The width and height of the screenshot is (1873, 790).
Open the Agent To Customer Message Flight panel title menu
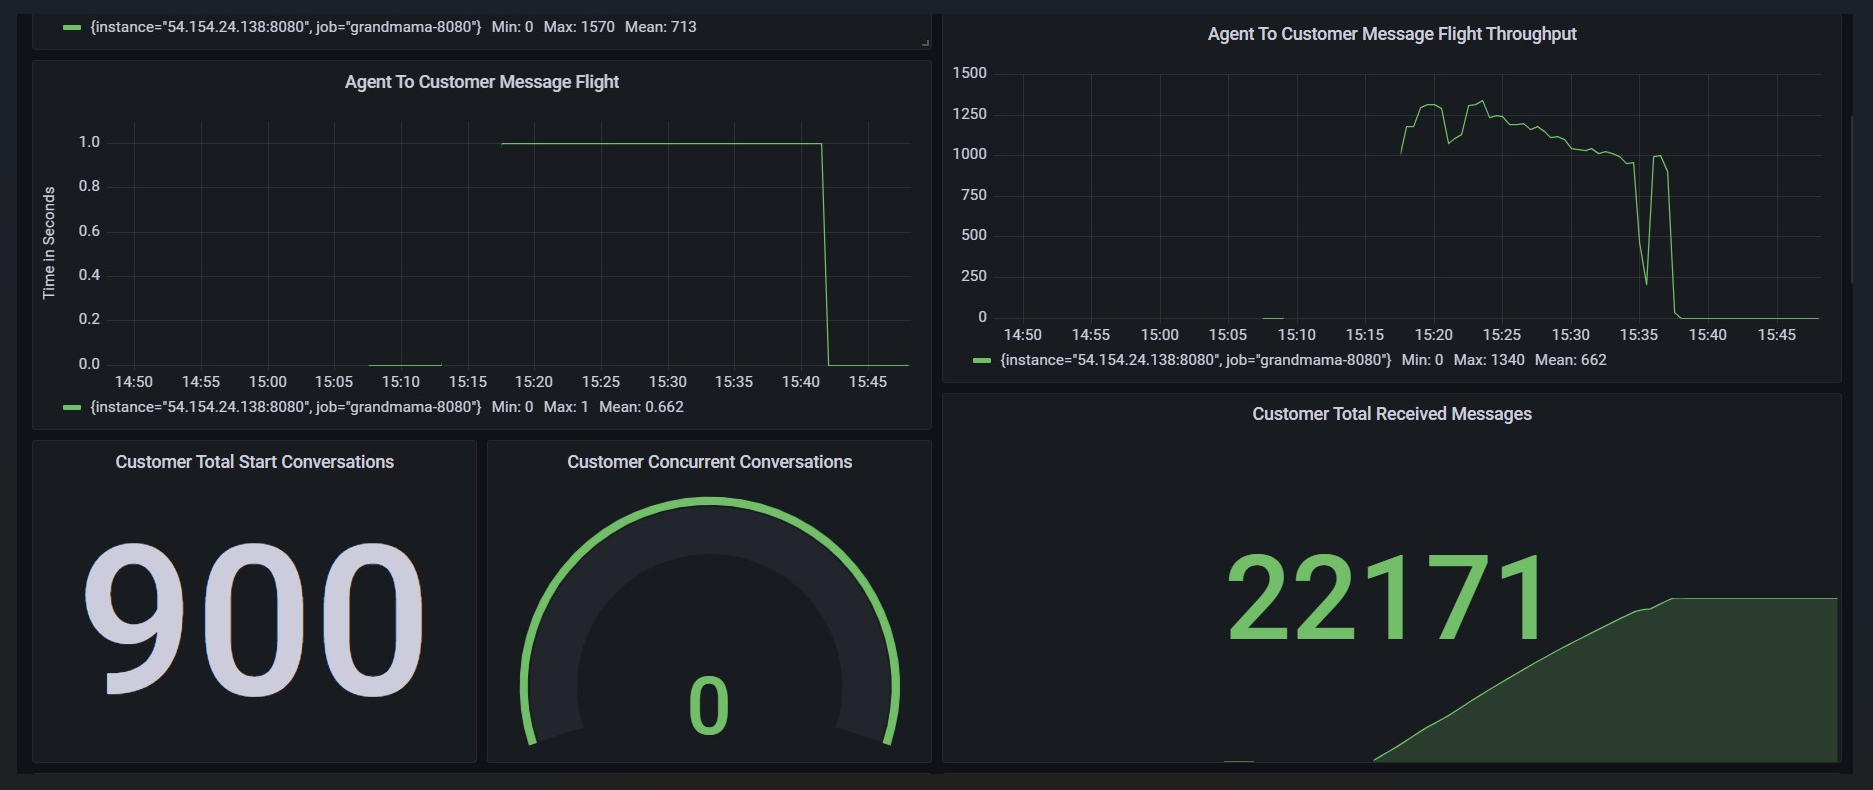pyautogui.click(x=481, y=82)
